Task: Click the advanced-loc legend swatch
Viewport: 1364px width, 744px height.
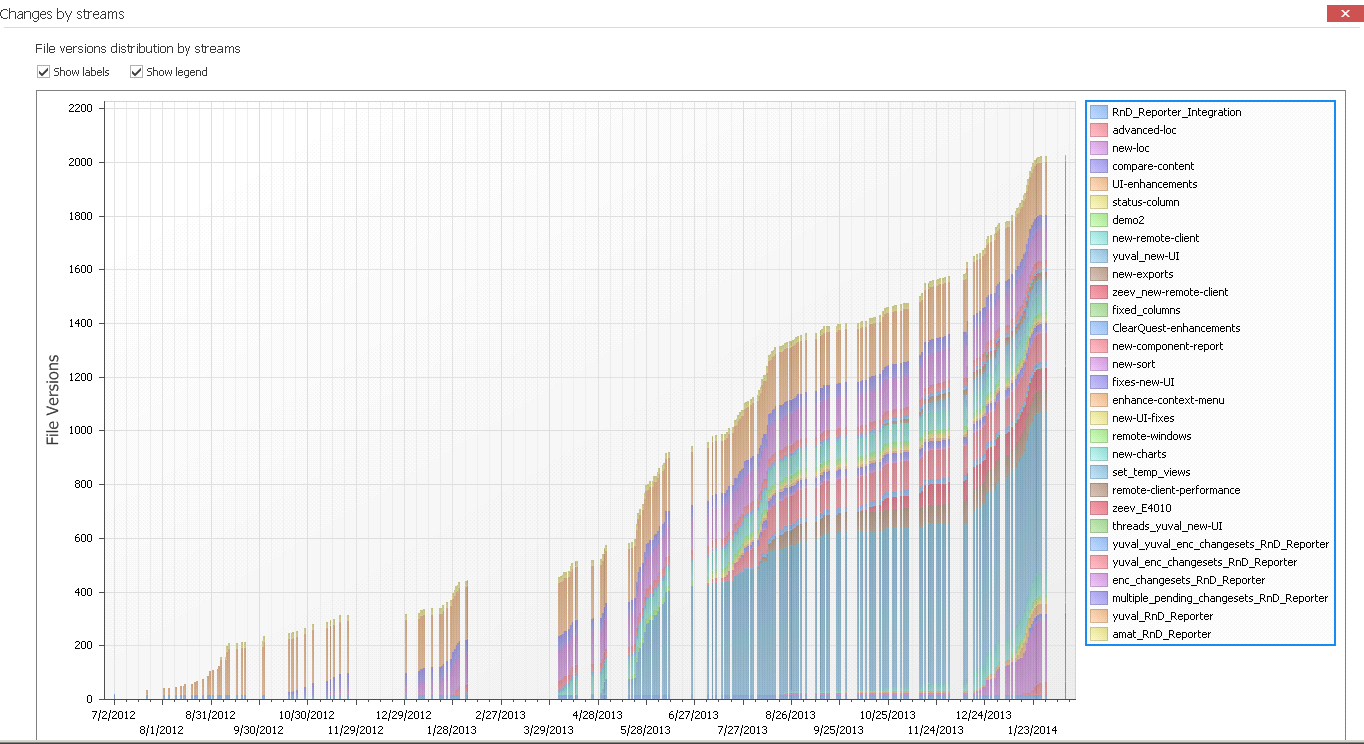Action: (x=1098, y=130)
